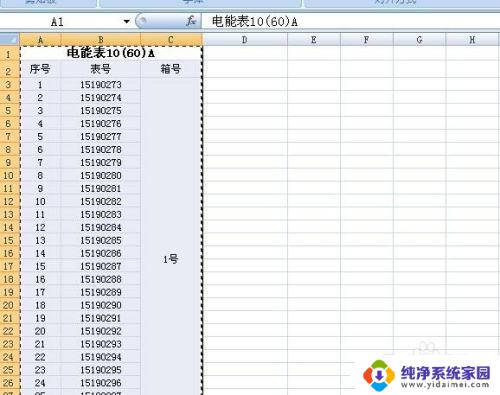Screen dimensions: 500x395
Task: Click empty cell H3
Action: pyautogui.click(x=473, y=85)
